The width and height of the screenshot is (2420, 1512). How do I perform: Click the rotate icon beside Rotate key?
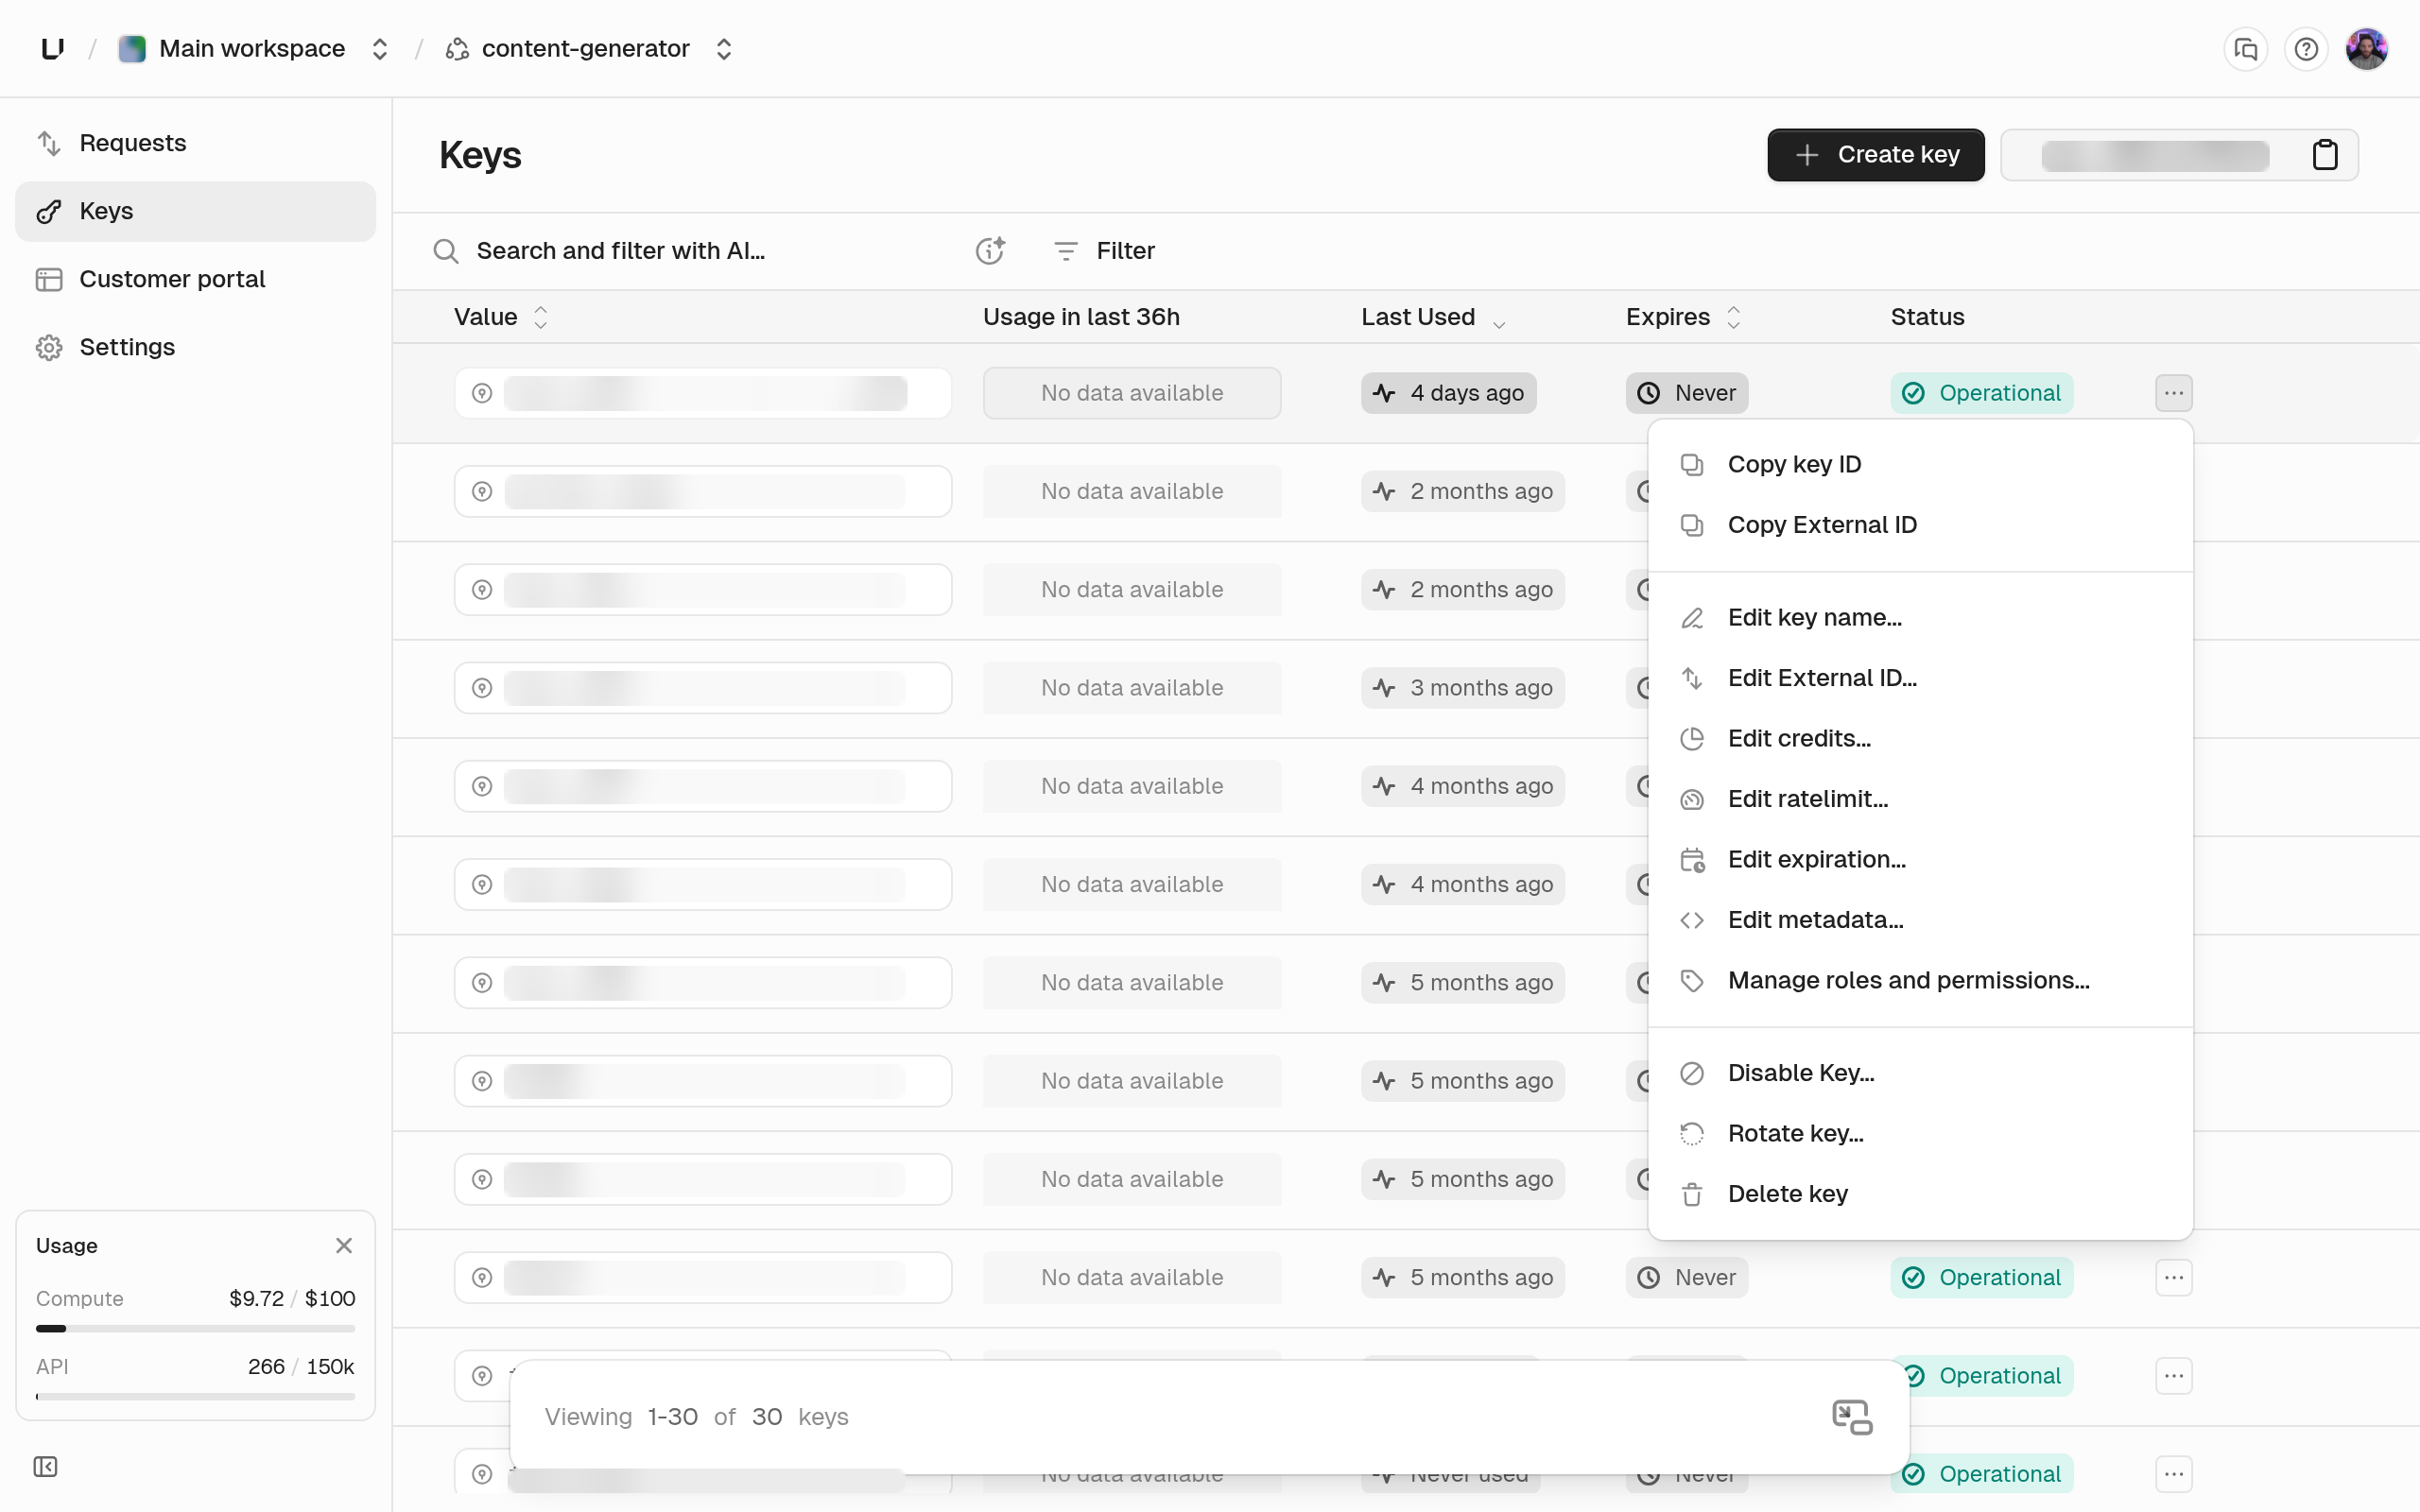click(1692, 1133)
